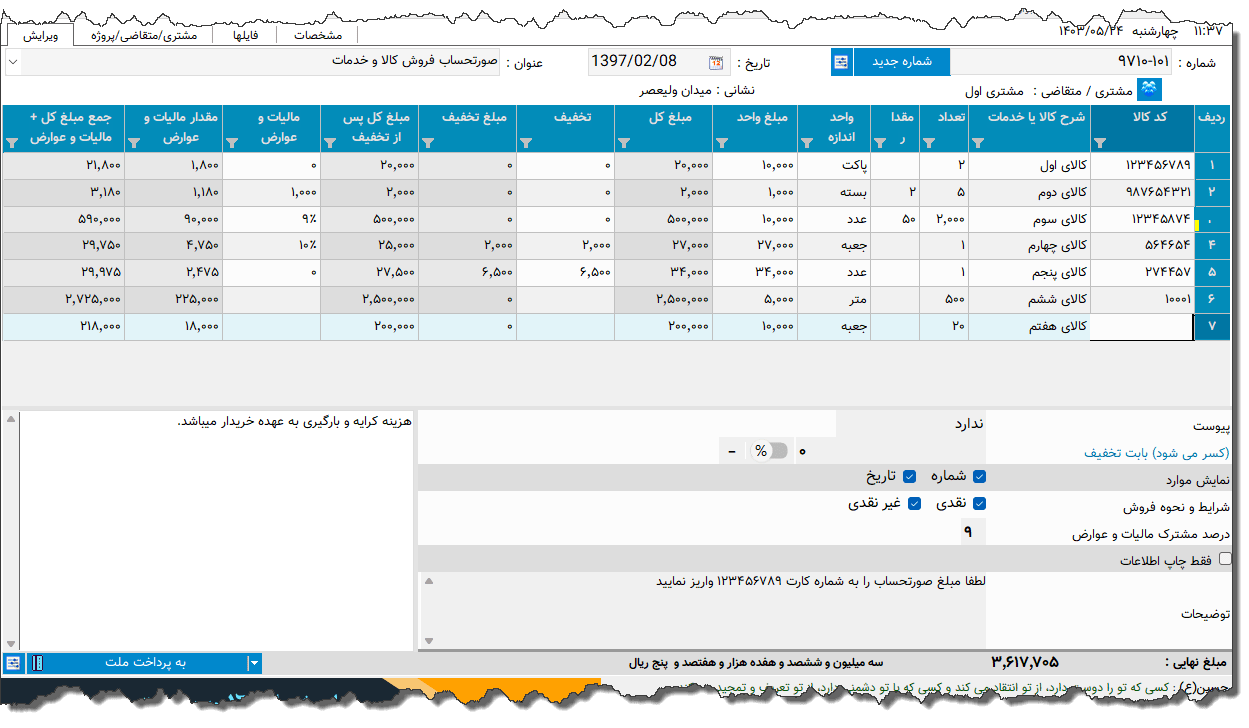Click the به پرداخت ملت button
1249x728 pixels.
(145, 662)
